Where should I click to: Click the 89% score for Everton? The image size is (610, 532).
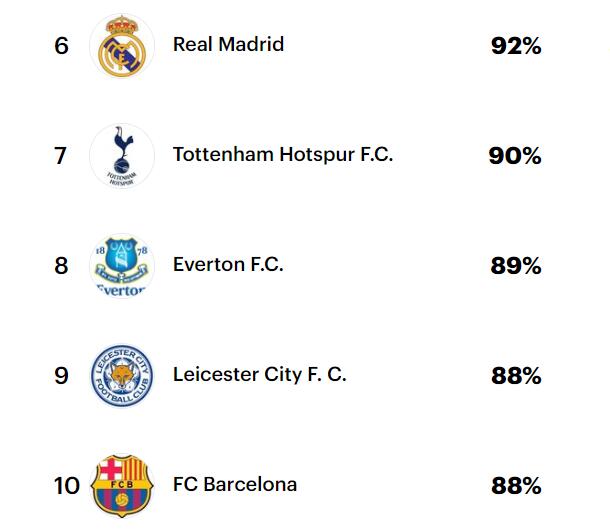coord(516,266)
